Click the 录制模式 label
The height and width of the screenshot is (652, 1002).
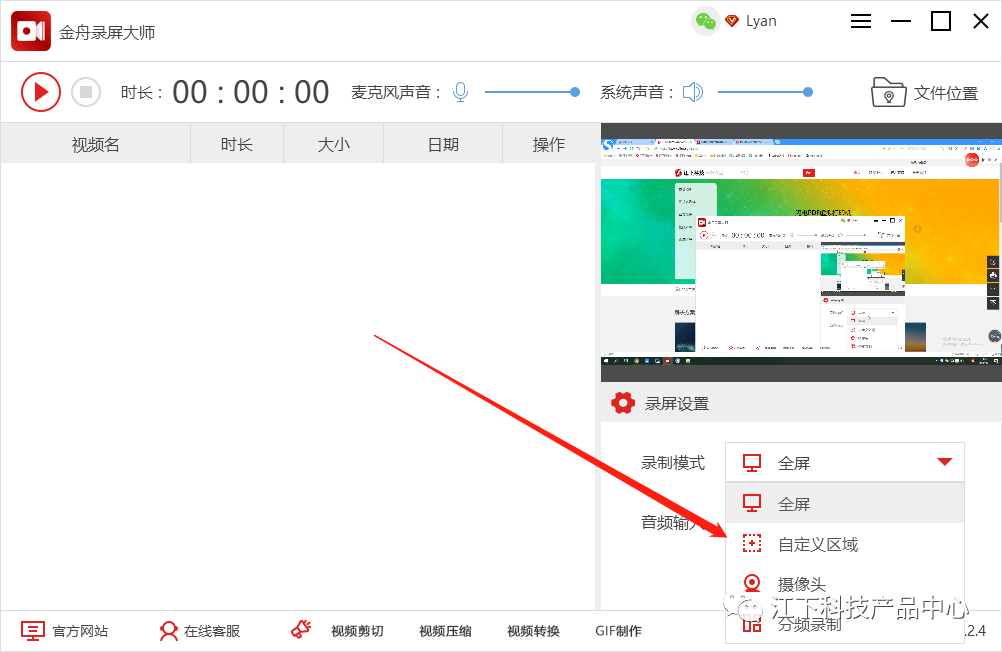coord(673,463)
